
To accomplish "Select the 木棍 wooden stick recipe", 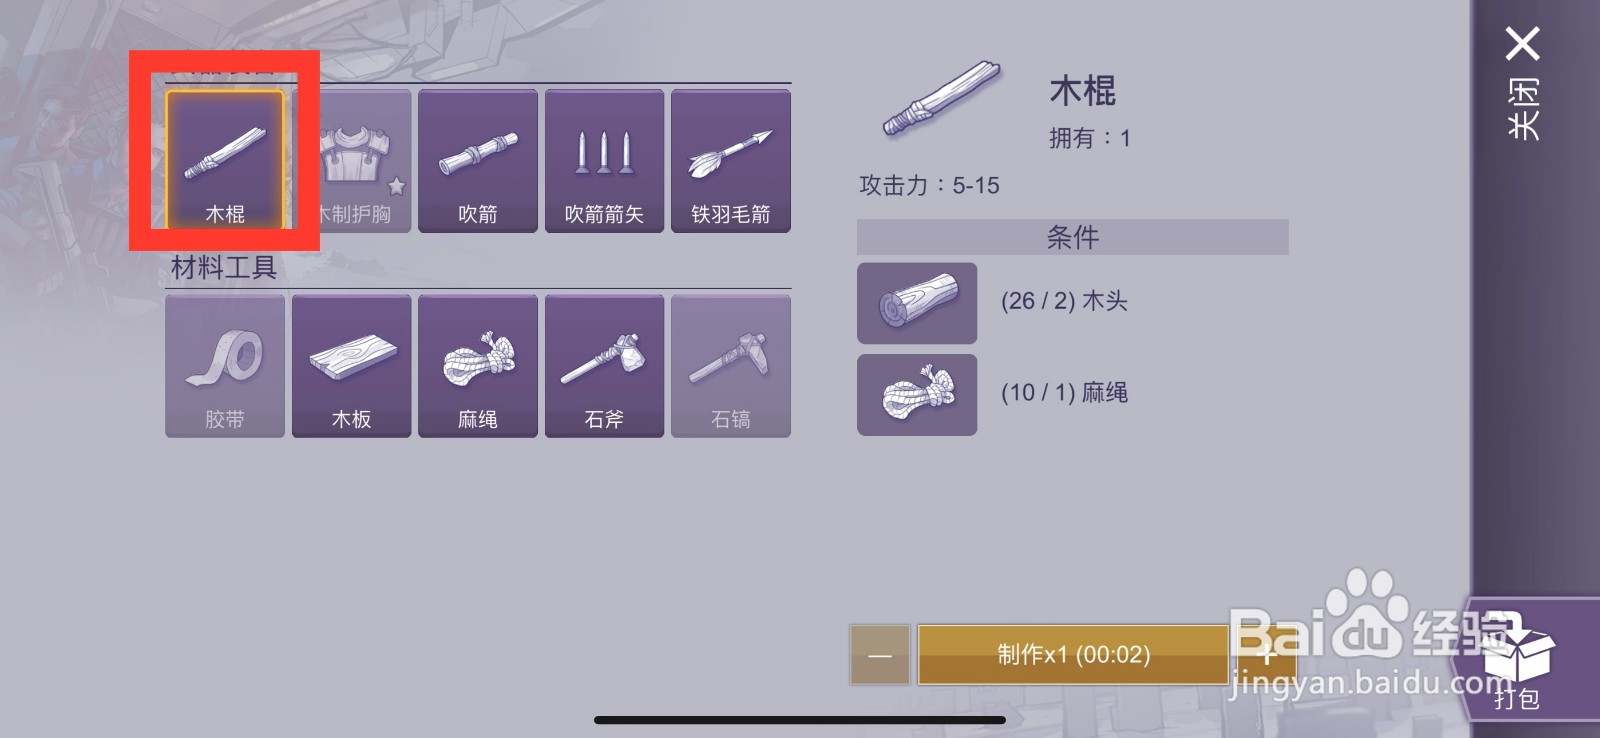I will 225,161.
